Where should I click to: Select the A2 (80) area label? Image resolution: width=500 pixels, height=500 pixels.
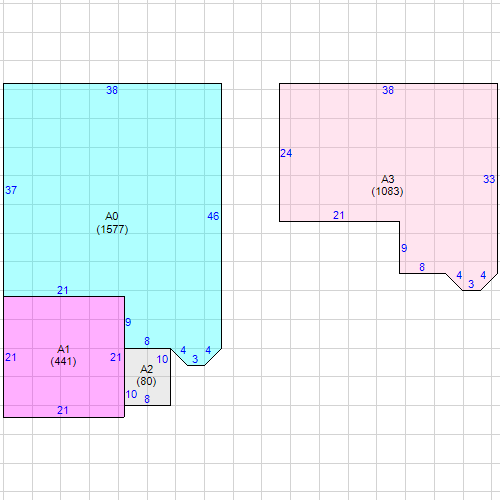coord(146,375)
